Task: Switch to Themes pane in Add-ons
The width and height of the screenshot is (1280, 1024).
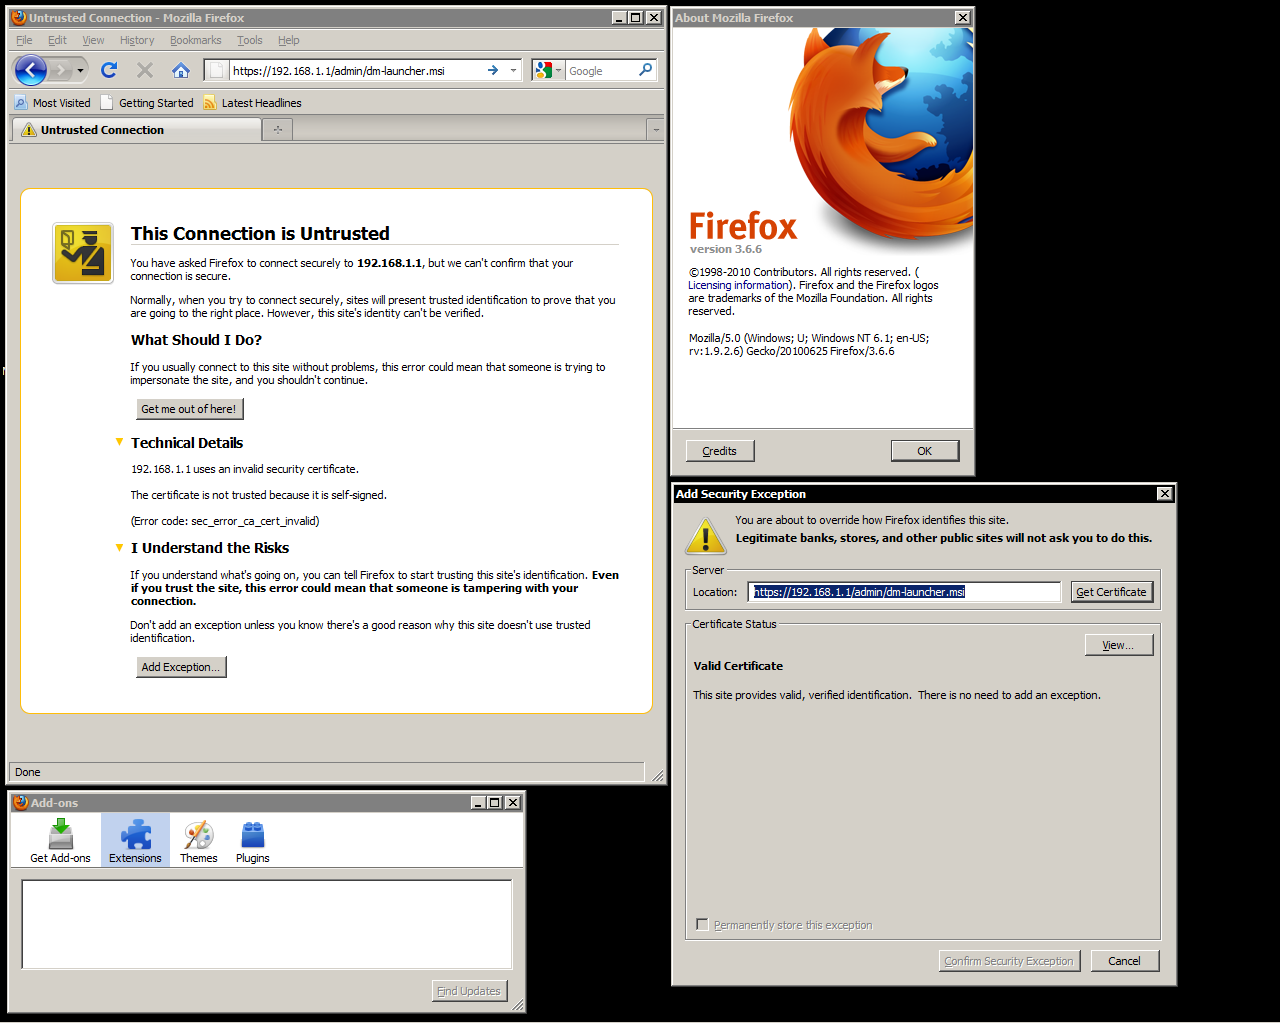Action: (199, 840)
